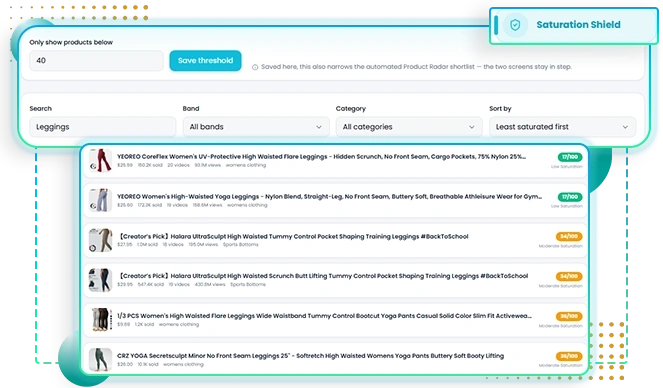Click the Saturation Shield shield icon
The image size is (663, 388).
coord(515,25)
